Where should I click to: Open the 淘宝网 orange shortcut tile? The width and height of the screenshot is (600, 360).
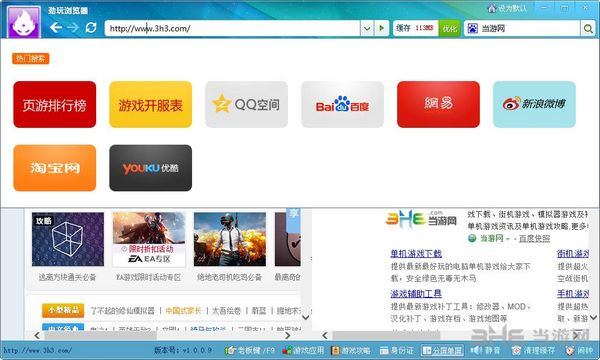click(55, 168)
